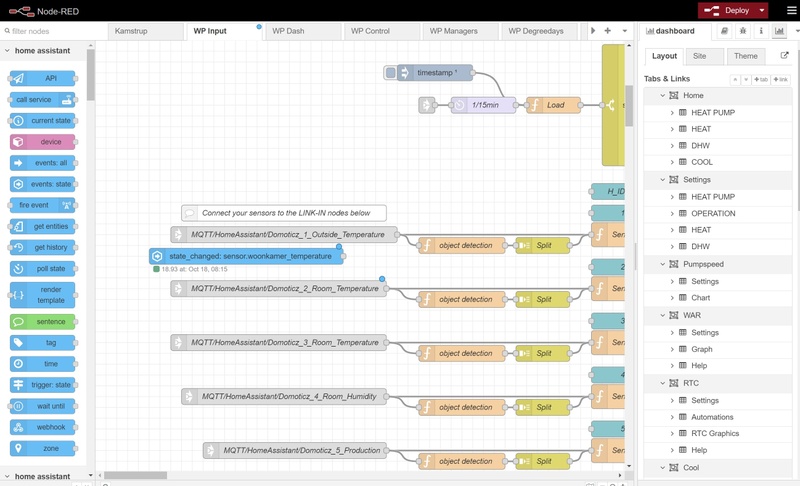
Task: Expand RTC Graphics group under RTC
Action: click(x=672, y=433)
